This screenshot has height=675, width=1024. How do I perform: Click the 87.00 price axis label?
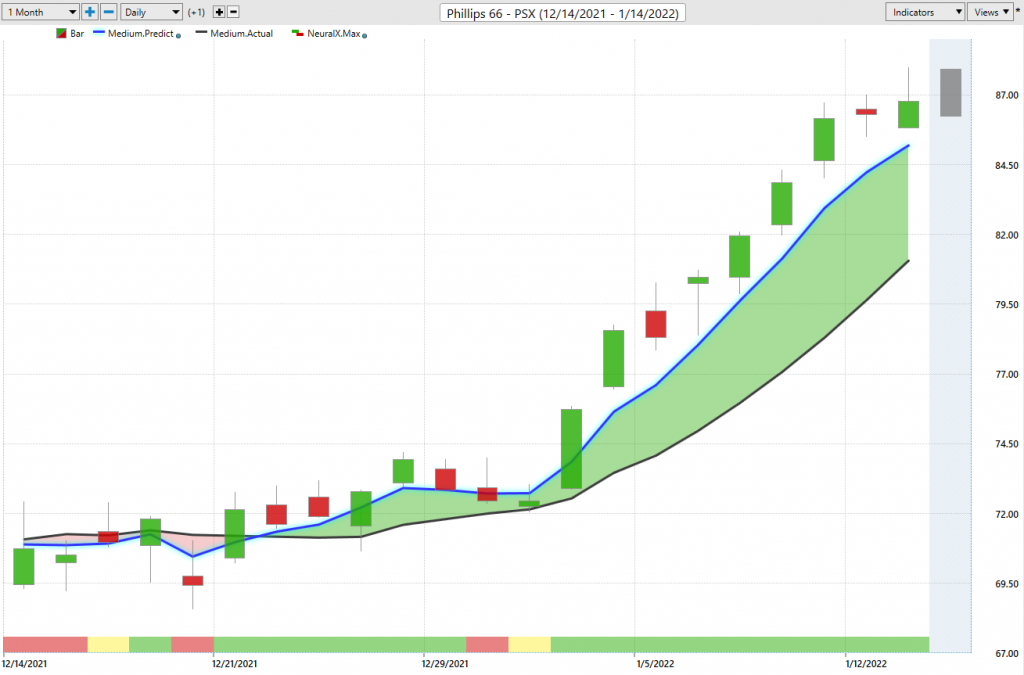[1006, 95]
